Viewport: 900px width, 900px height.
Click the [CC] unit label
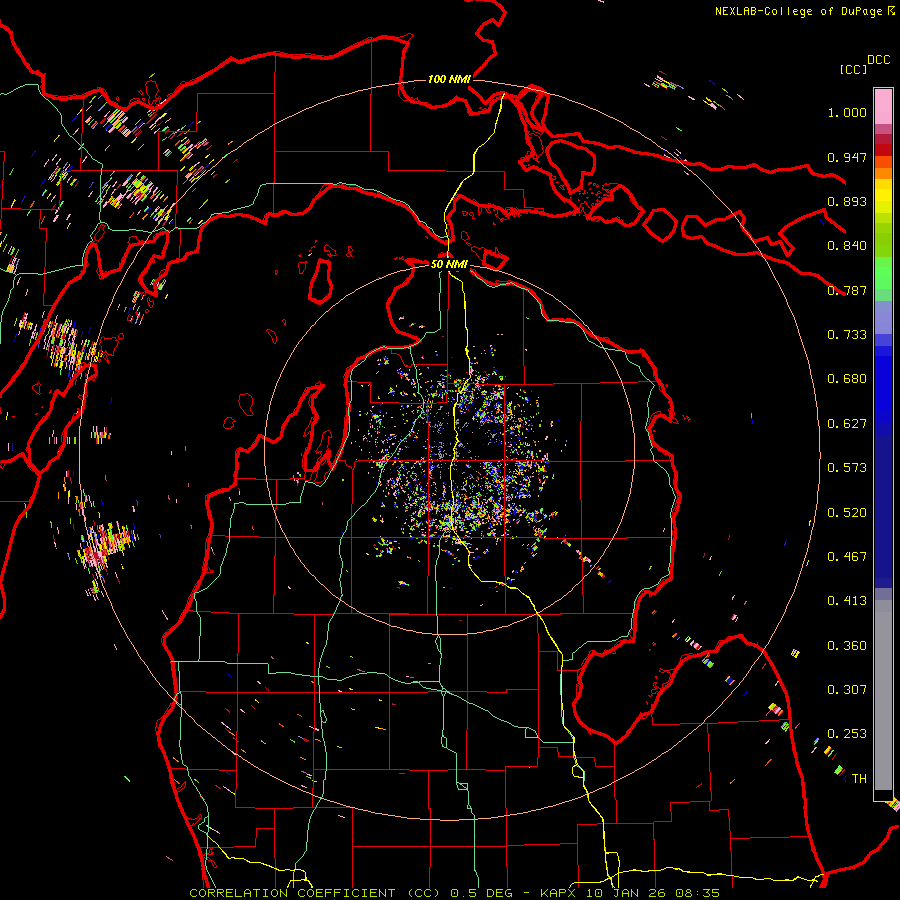coord(853,69)
